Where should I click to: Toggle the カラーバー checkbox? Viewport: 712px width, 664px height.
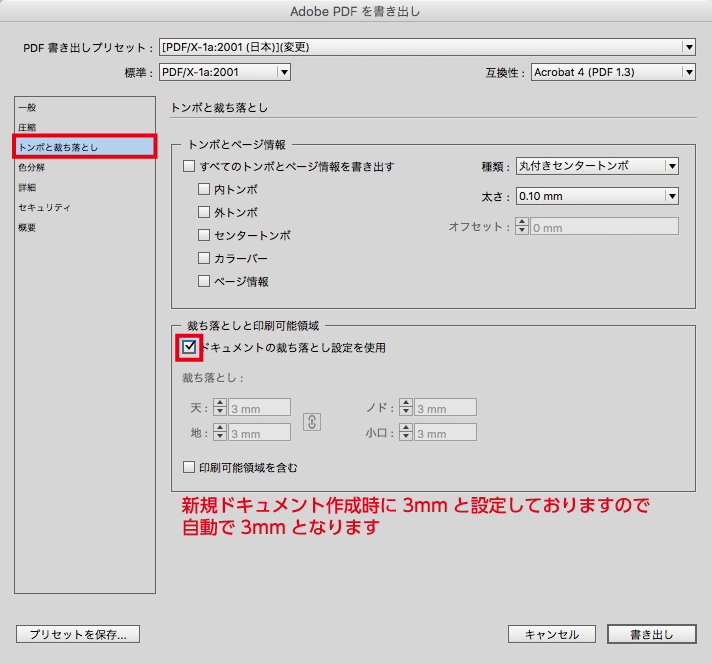point(205,259)
